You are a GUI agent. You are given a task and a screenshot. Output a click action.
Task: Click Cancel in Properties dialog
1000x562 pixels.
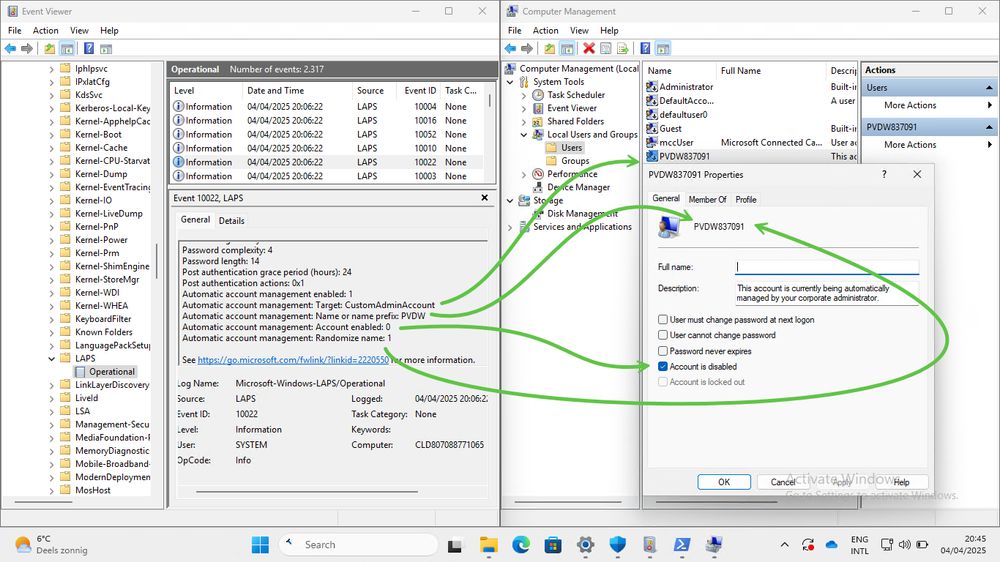click(x=783, y=482)
